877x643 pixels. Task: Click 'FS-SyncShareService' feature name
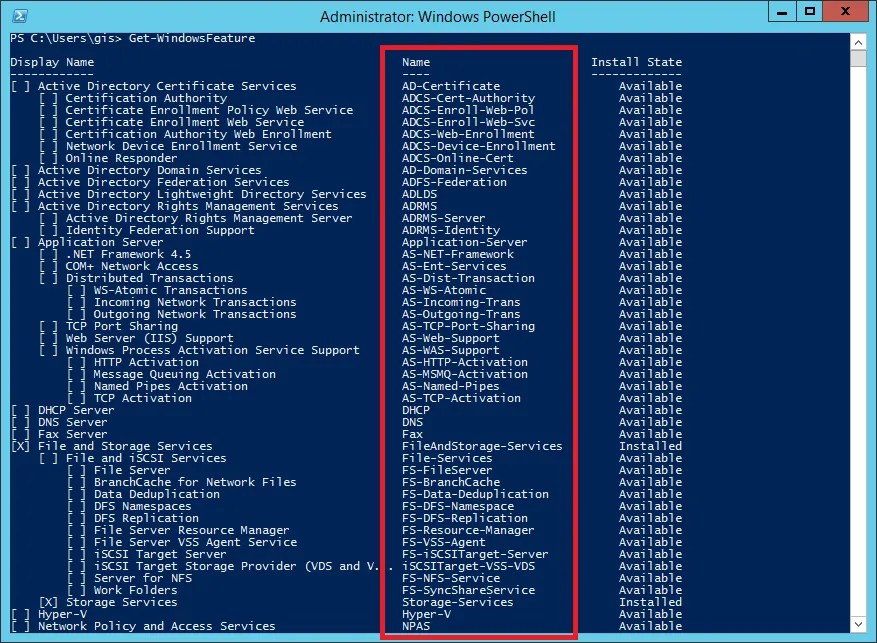(x=468, y=591)
